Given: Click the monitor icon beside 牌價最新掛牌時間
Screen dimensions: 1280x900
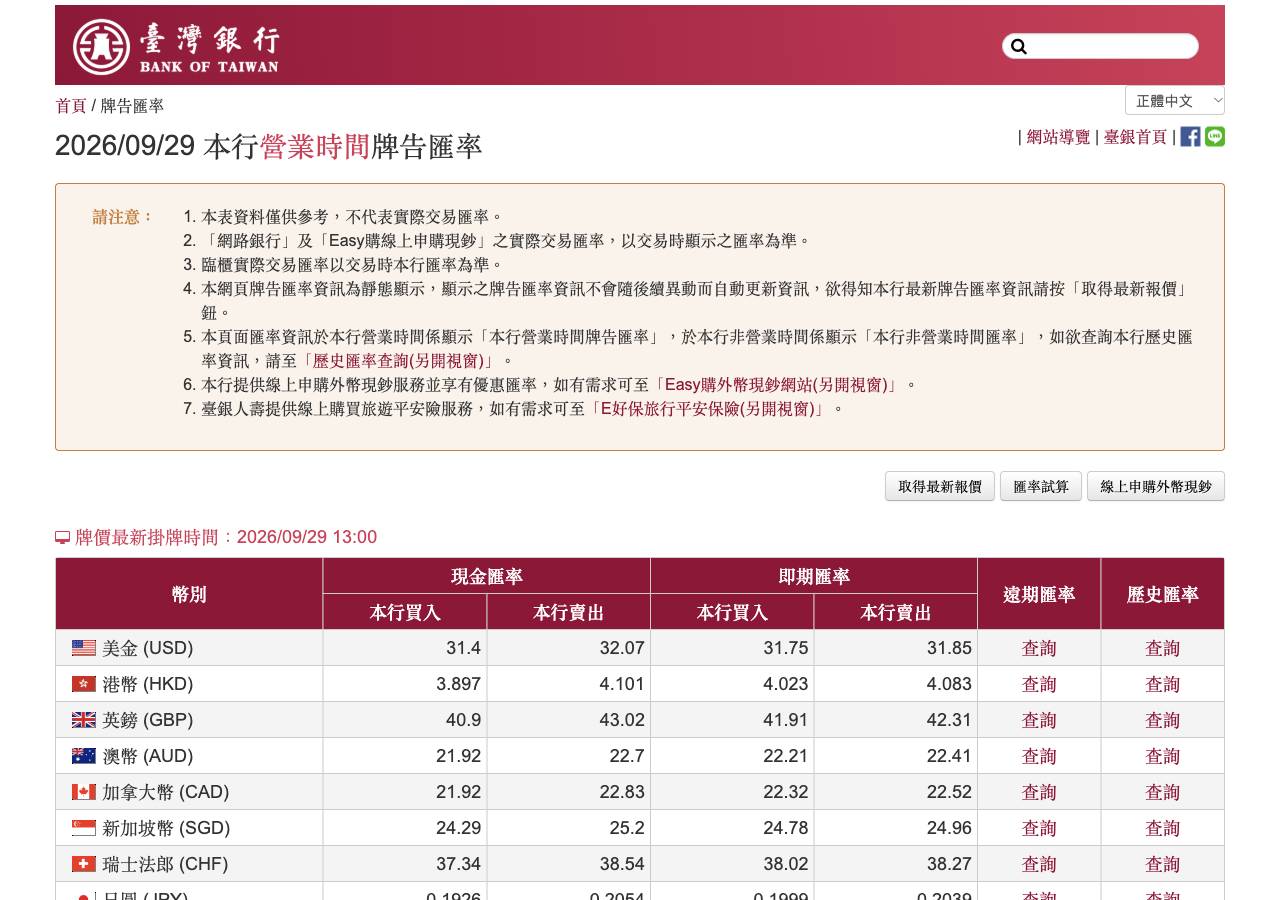Looking at the screenshot, I should point(63,538).
